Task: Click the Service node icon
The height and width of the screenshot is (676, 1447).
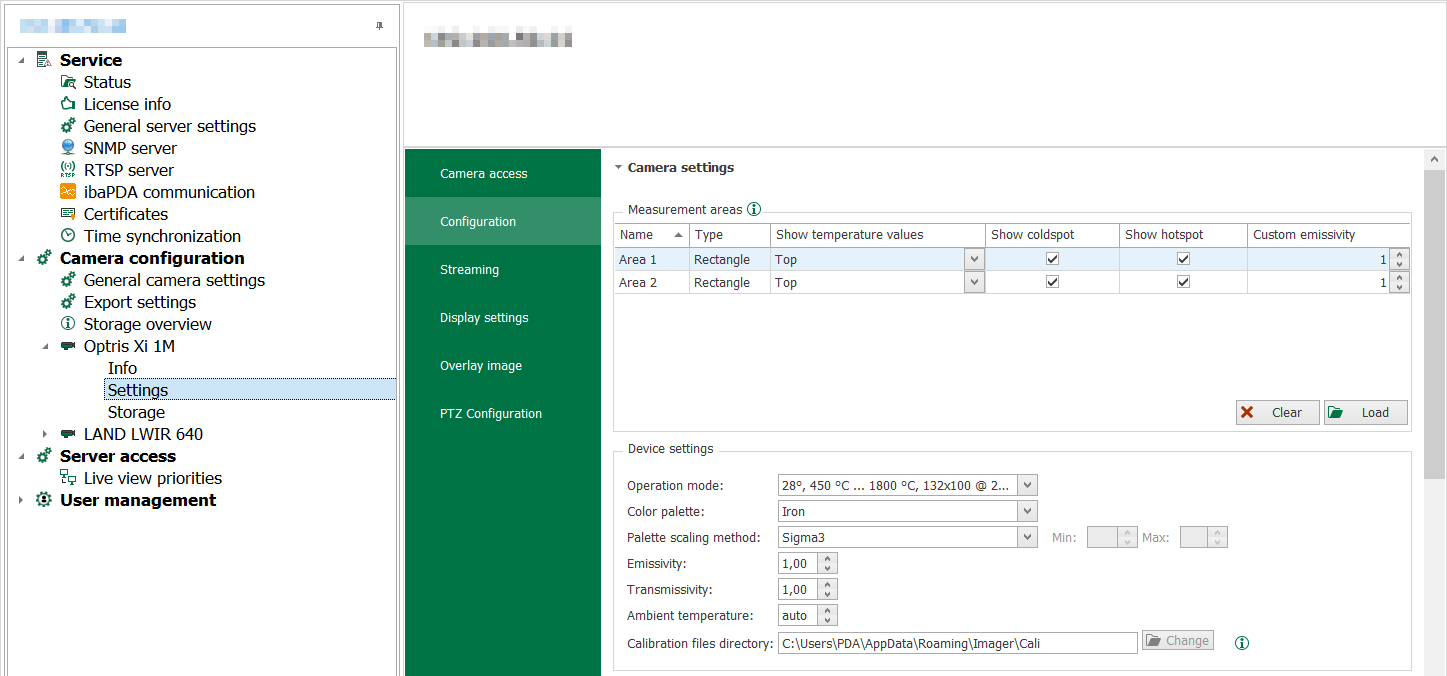Action: pos(44,60)
